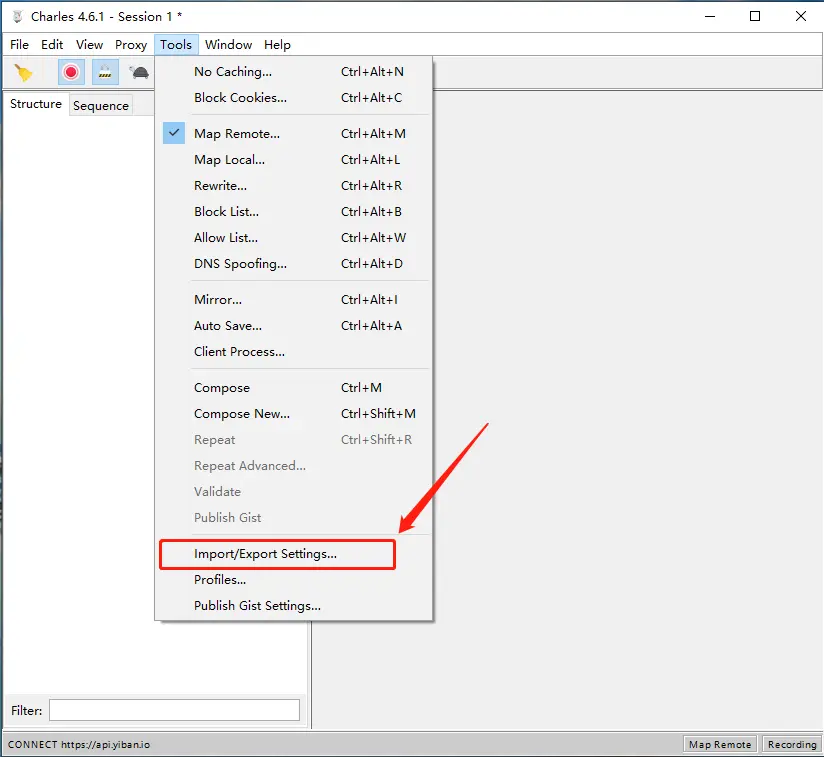
Task: Open Publish Gist Settings... entry
Action: (294, 606)
